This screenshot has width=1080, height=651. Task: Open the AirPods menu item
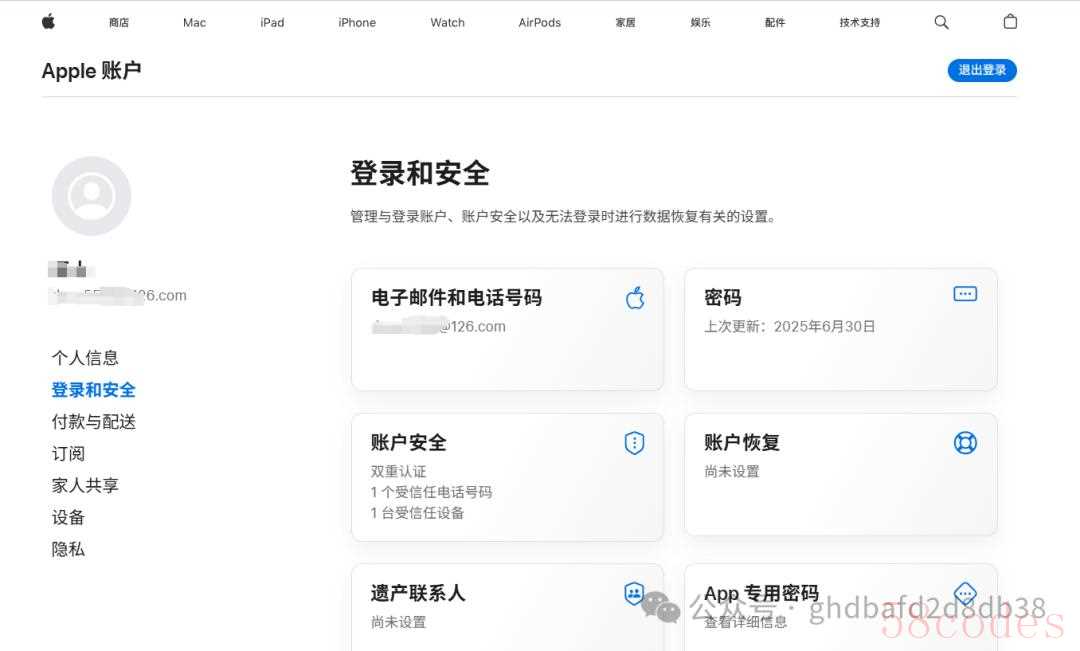click(x=539, y=23)
